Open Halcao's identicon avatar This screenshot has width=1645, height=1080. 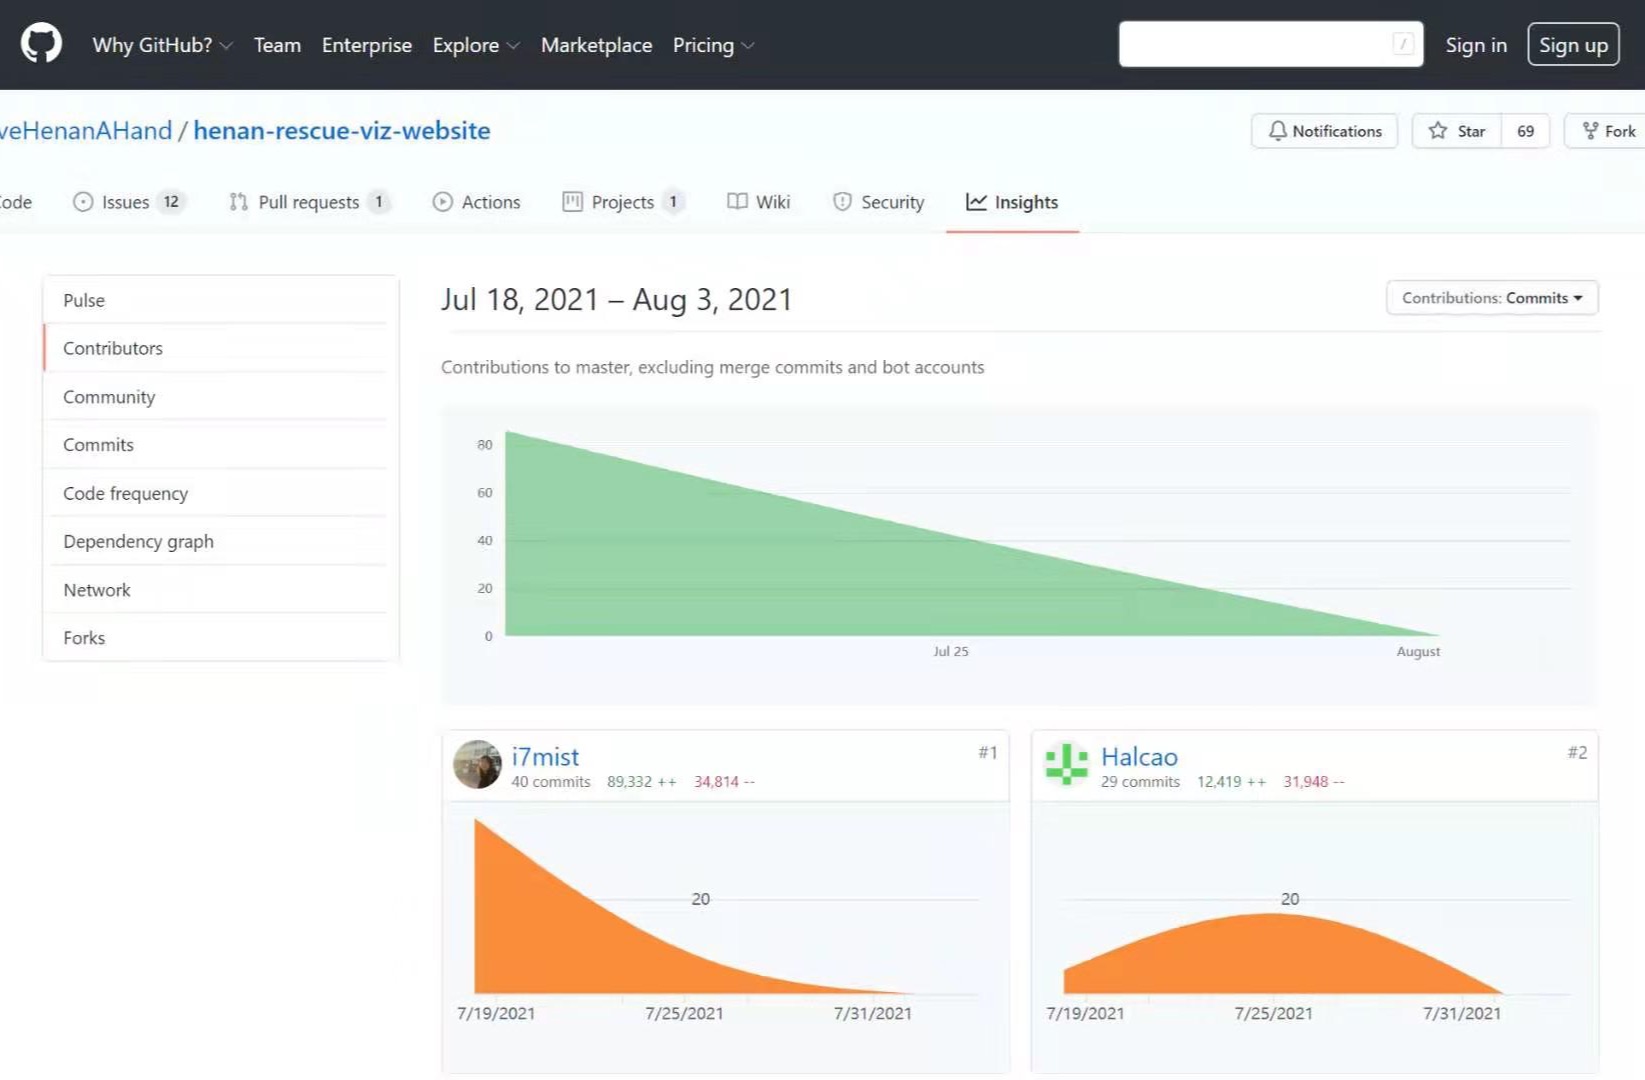pos(1066,765)
